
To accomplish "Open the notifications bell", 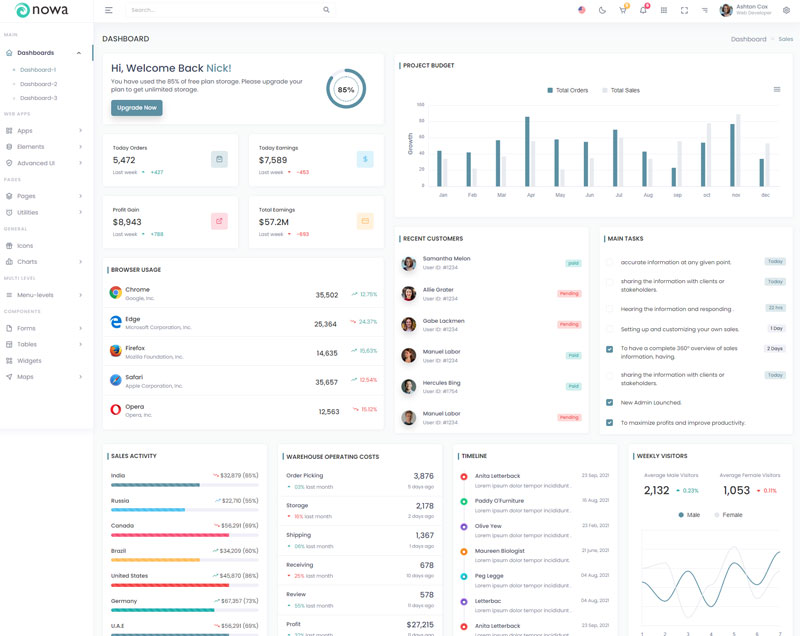I will 643,10.
